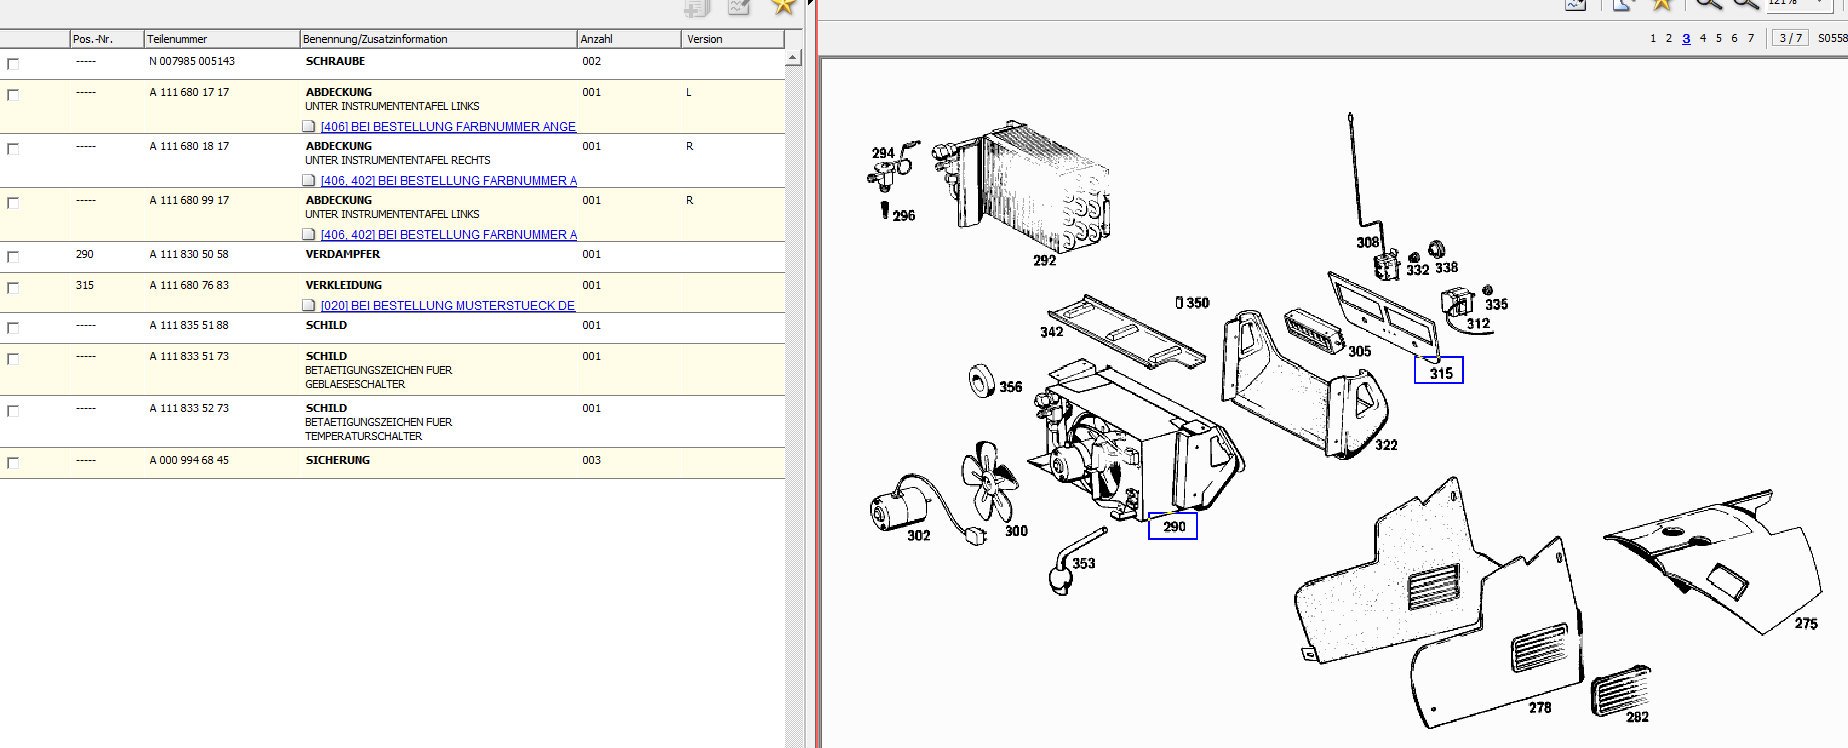This screenshot has width=1848, height=748.
Task: Click the Benennung/Zusatzinformation column header
Action: tap(438, 39)
